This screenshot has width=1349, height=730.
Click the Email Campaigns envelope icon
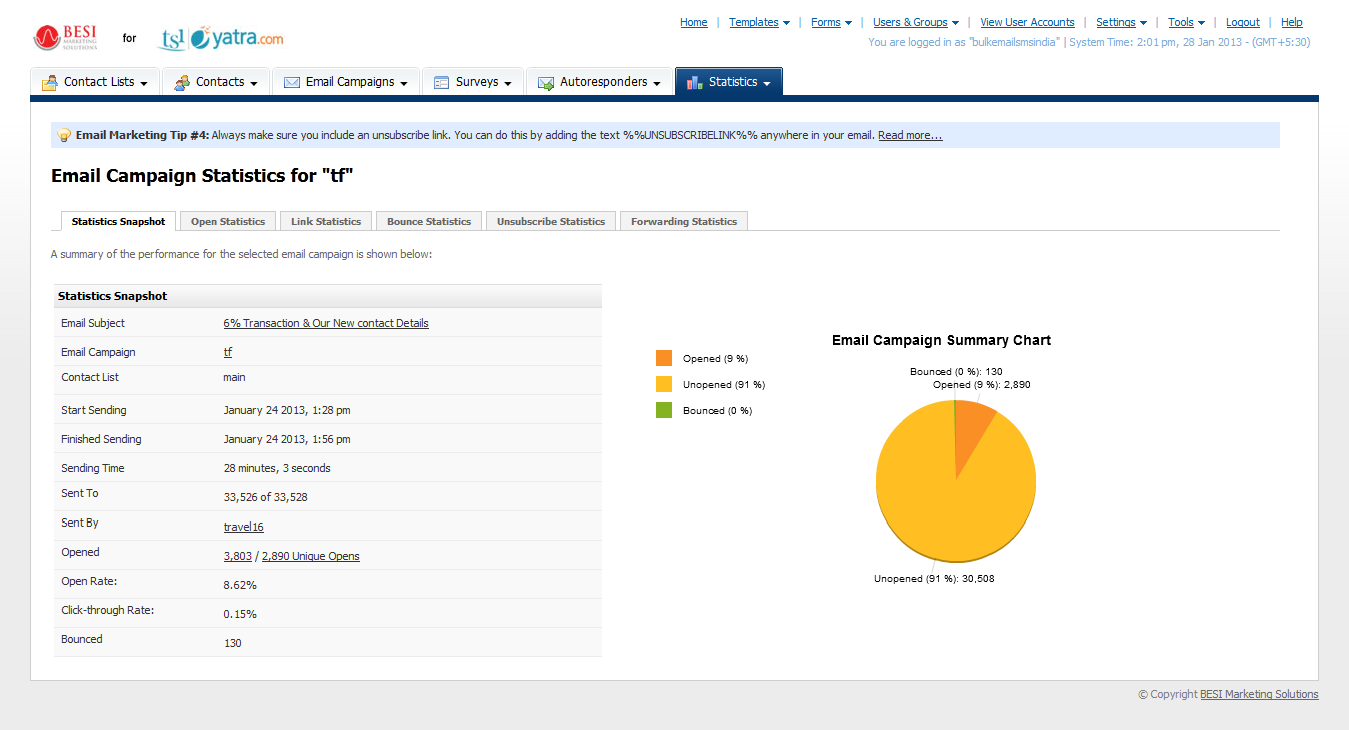[292, 83]
